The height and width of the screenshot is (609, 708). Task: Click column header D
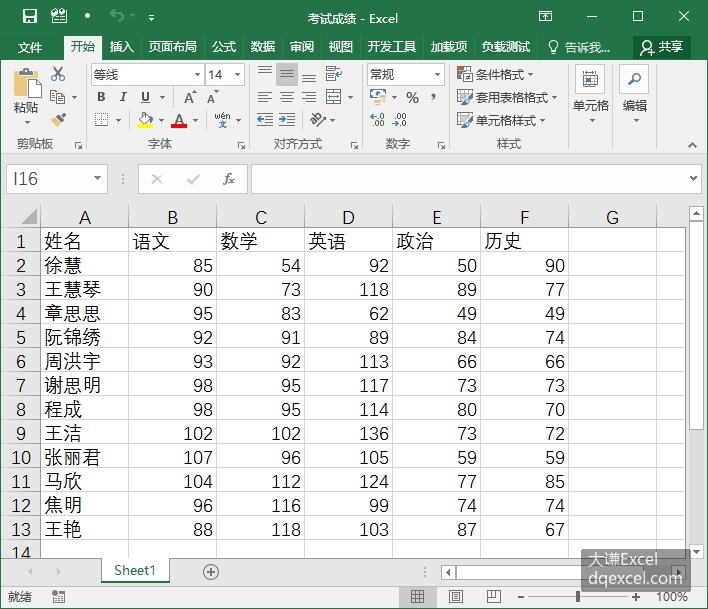coord(349,218)
